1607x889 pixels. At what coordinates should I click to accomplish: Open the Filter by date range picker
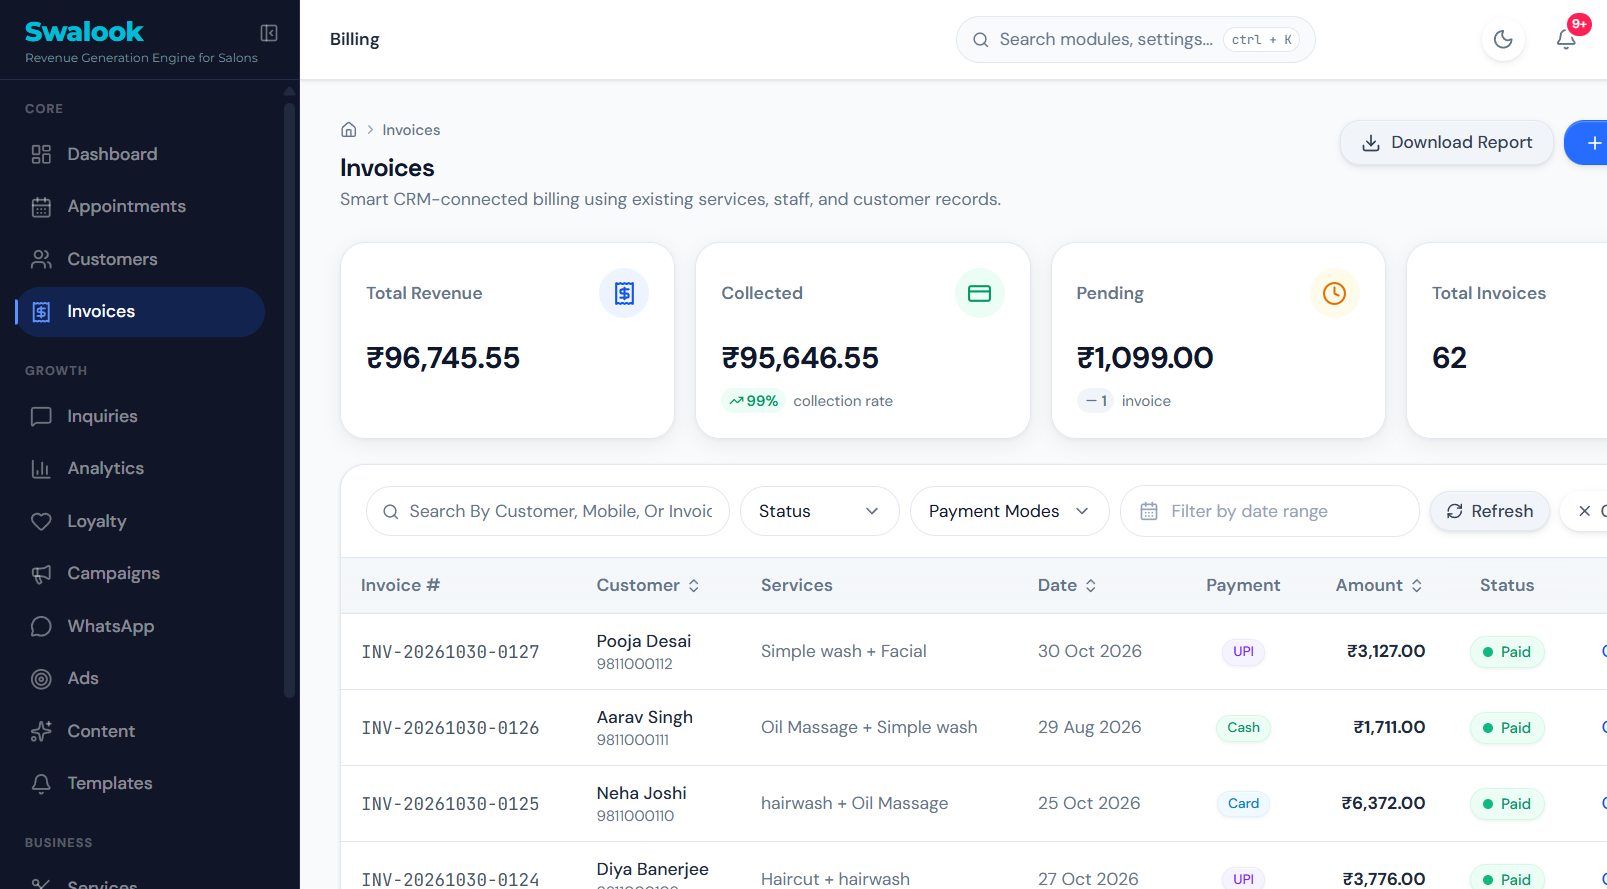(1270, 511)
